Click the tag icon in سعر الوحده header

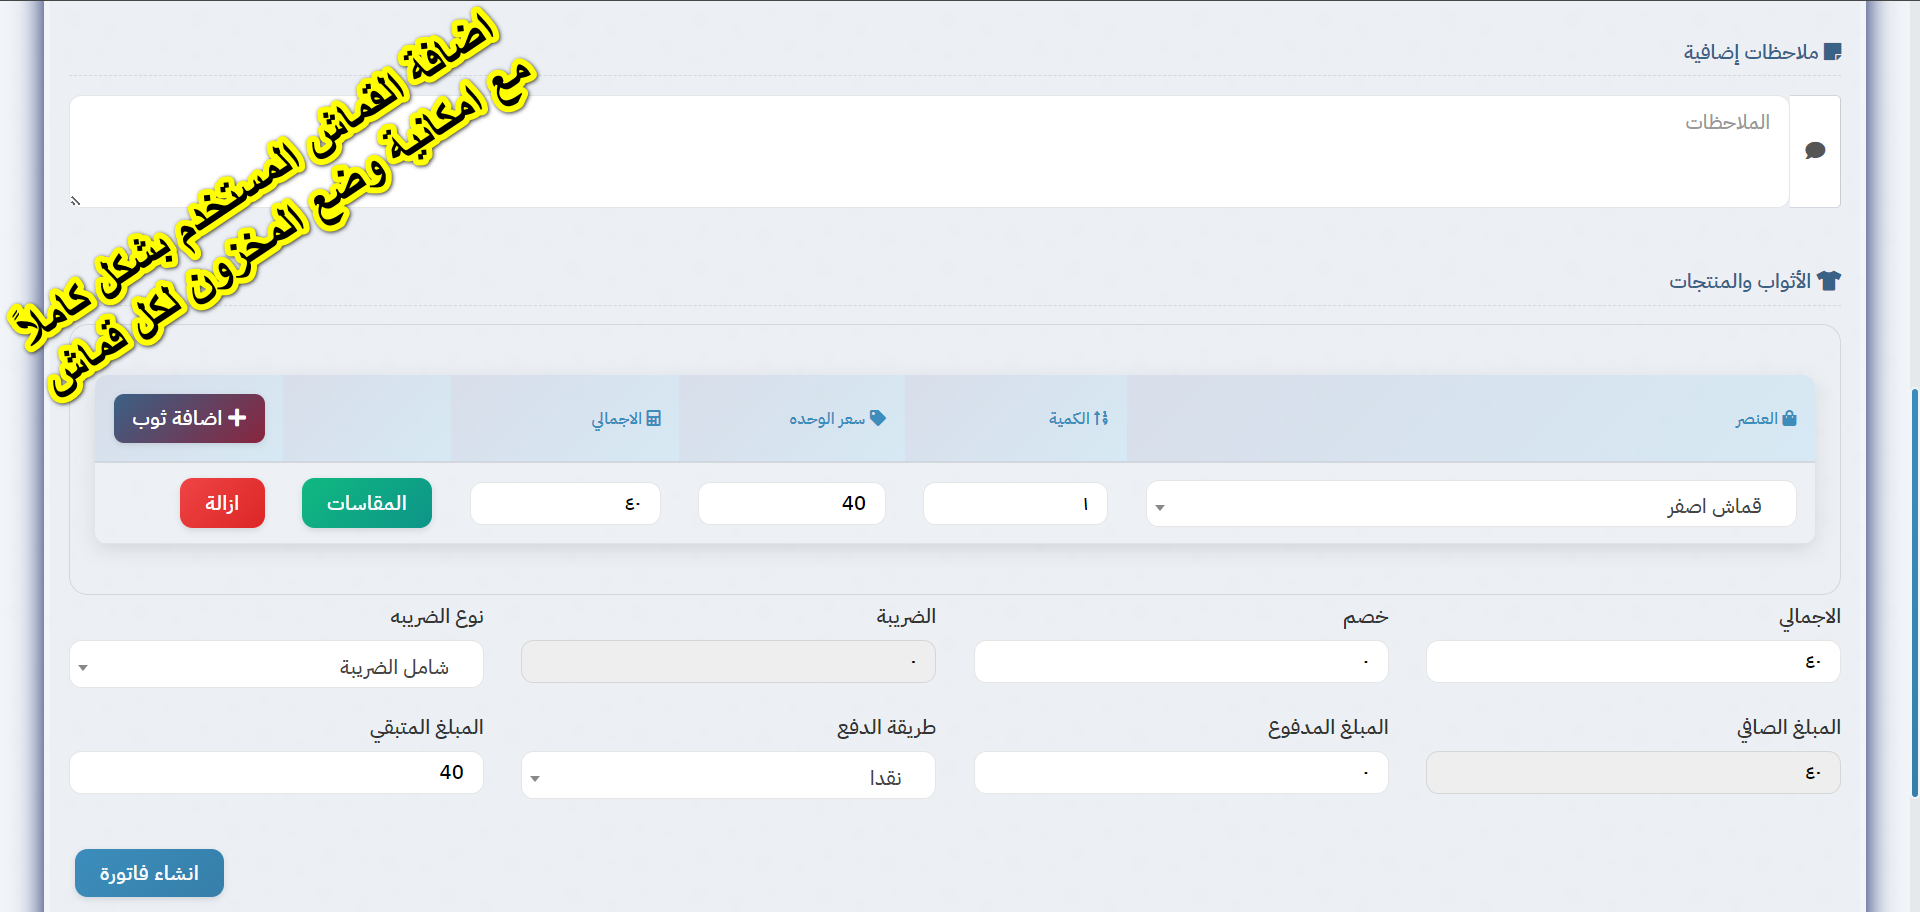878,418
